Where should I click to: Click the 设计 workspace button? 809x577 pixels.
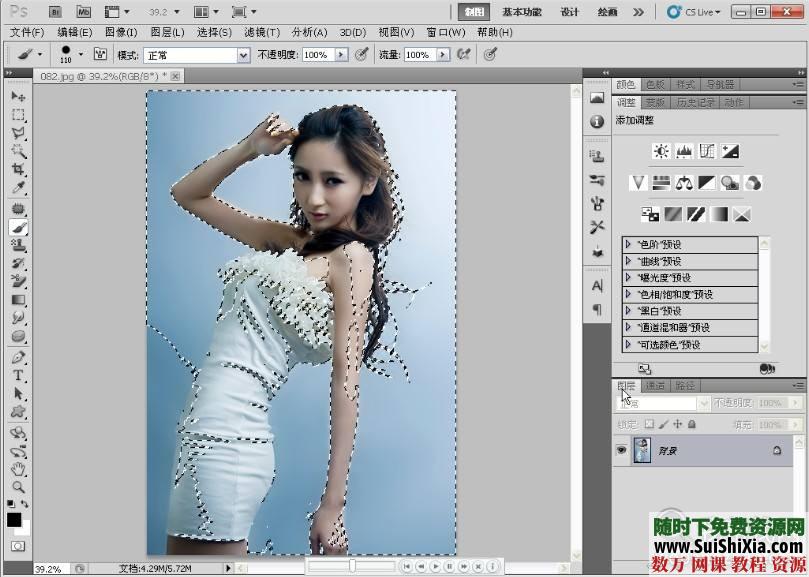570,12
